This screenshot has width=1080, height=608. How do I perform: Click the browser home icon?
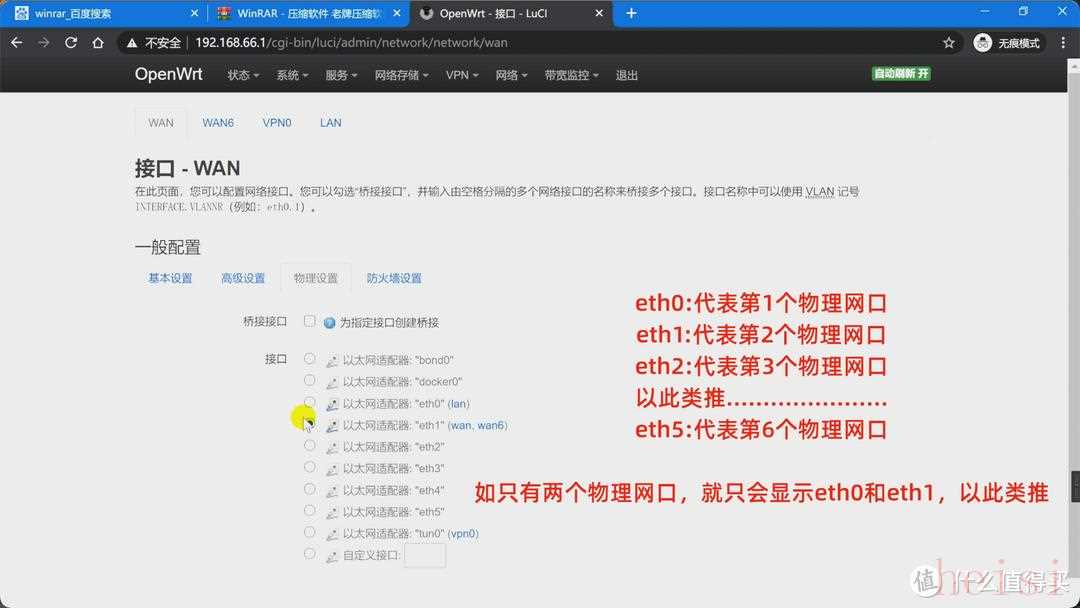pos(98,43)
